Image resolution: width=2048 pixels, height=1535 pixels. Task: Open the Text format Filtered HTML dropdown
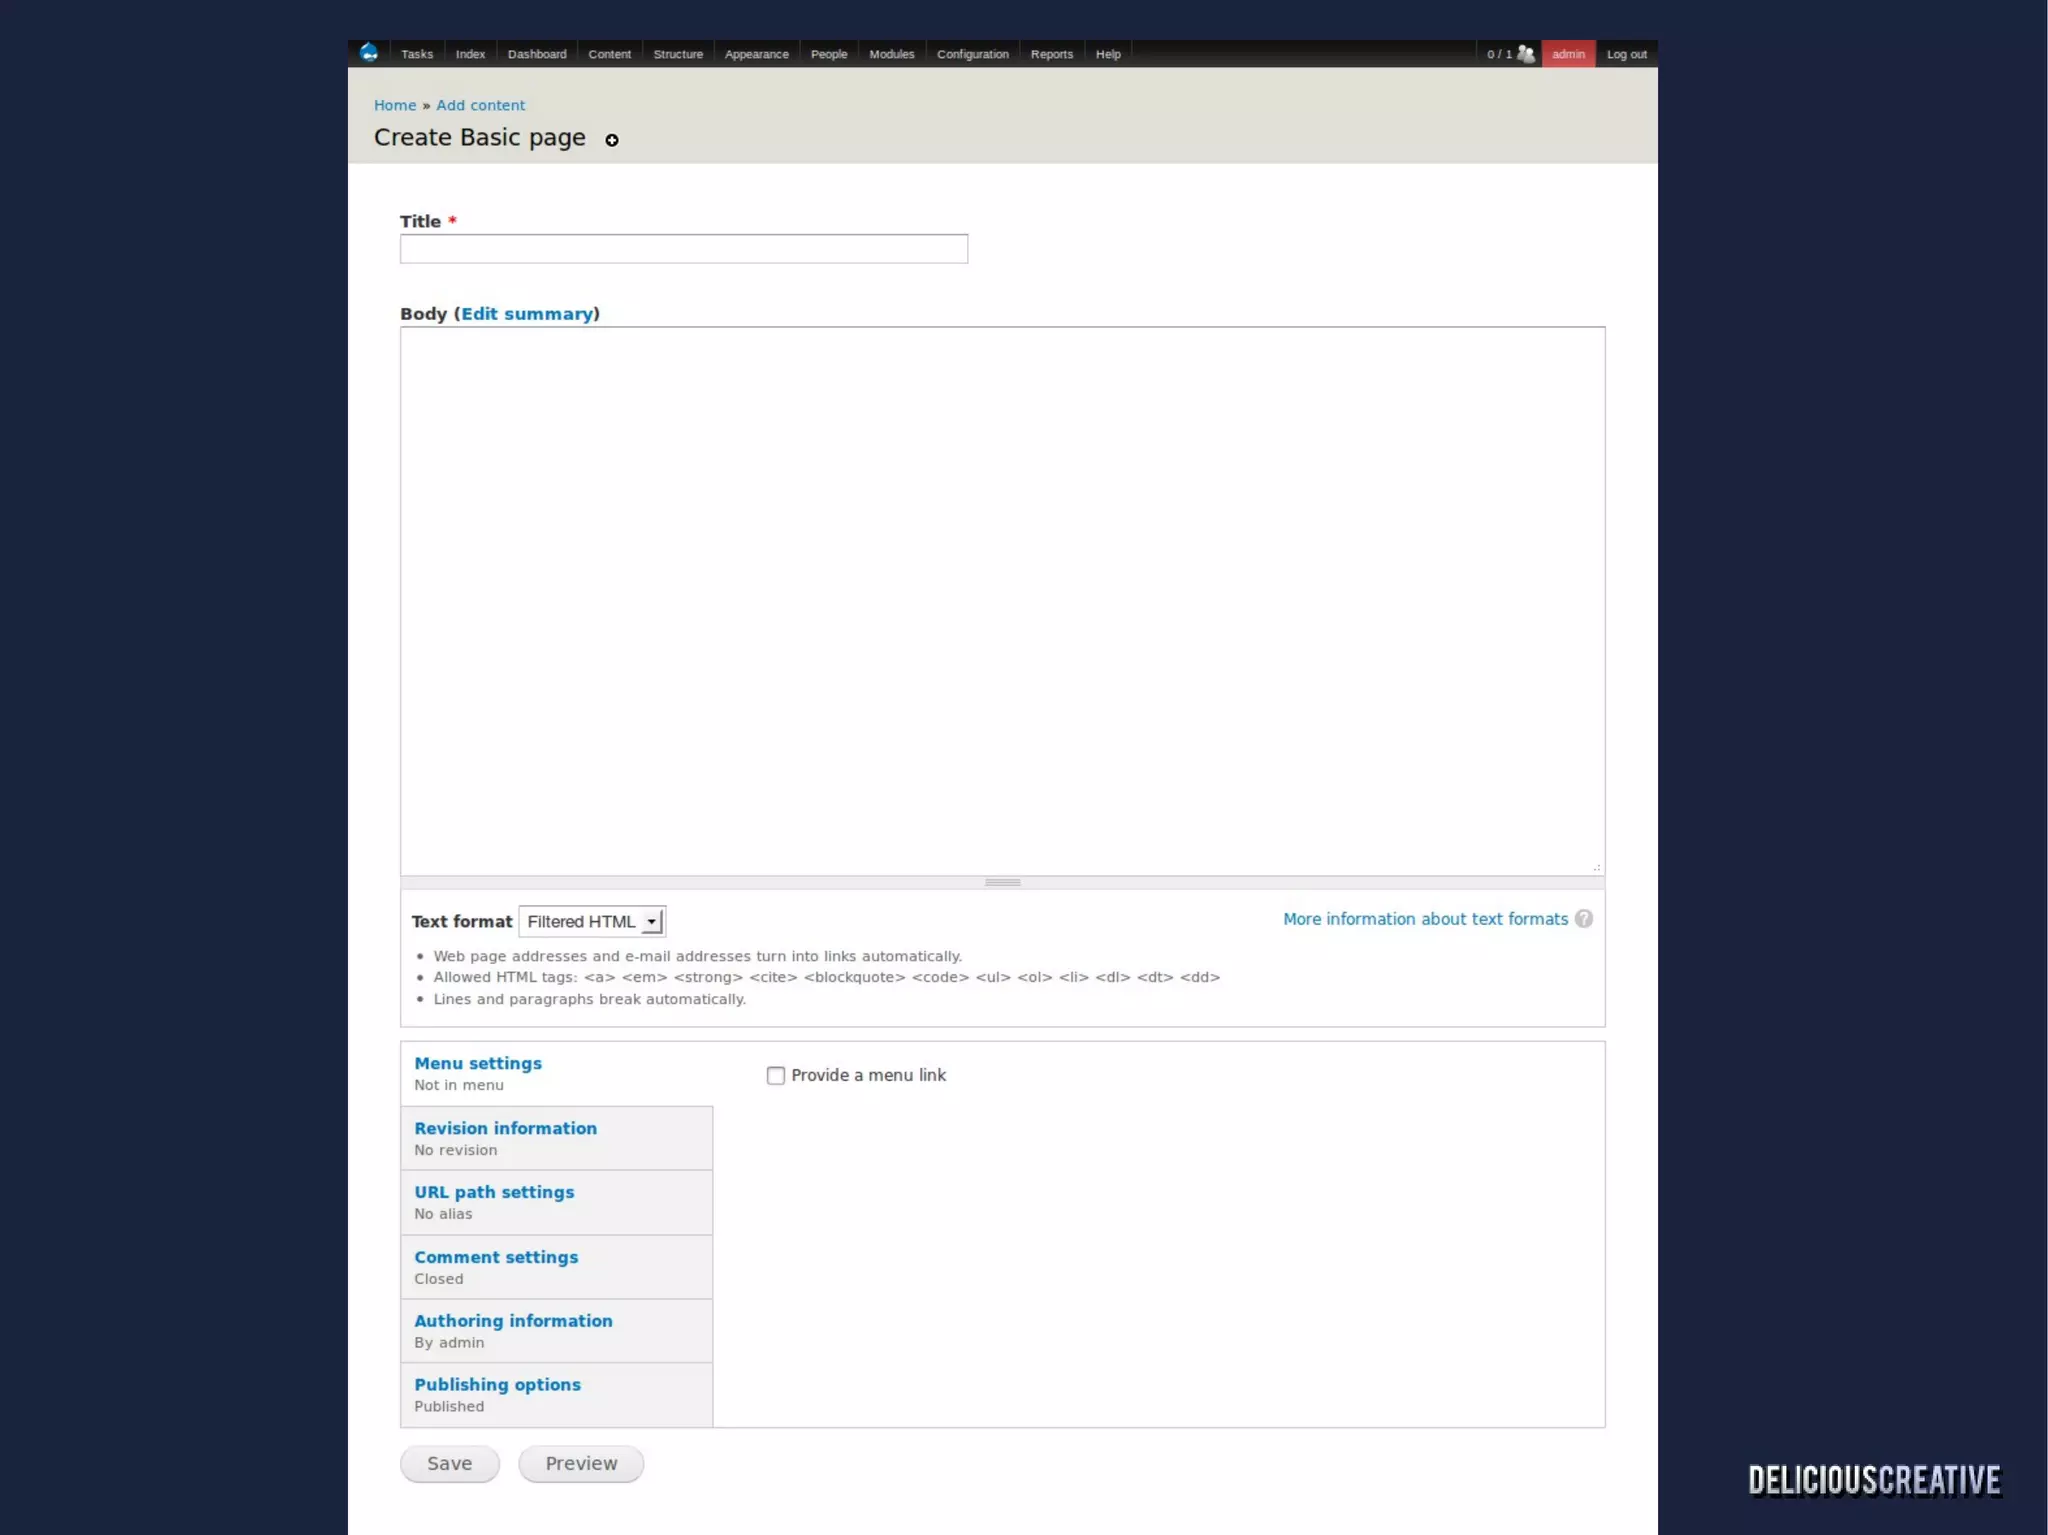[592, 921]
